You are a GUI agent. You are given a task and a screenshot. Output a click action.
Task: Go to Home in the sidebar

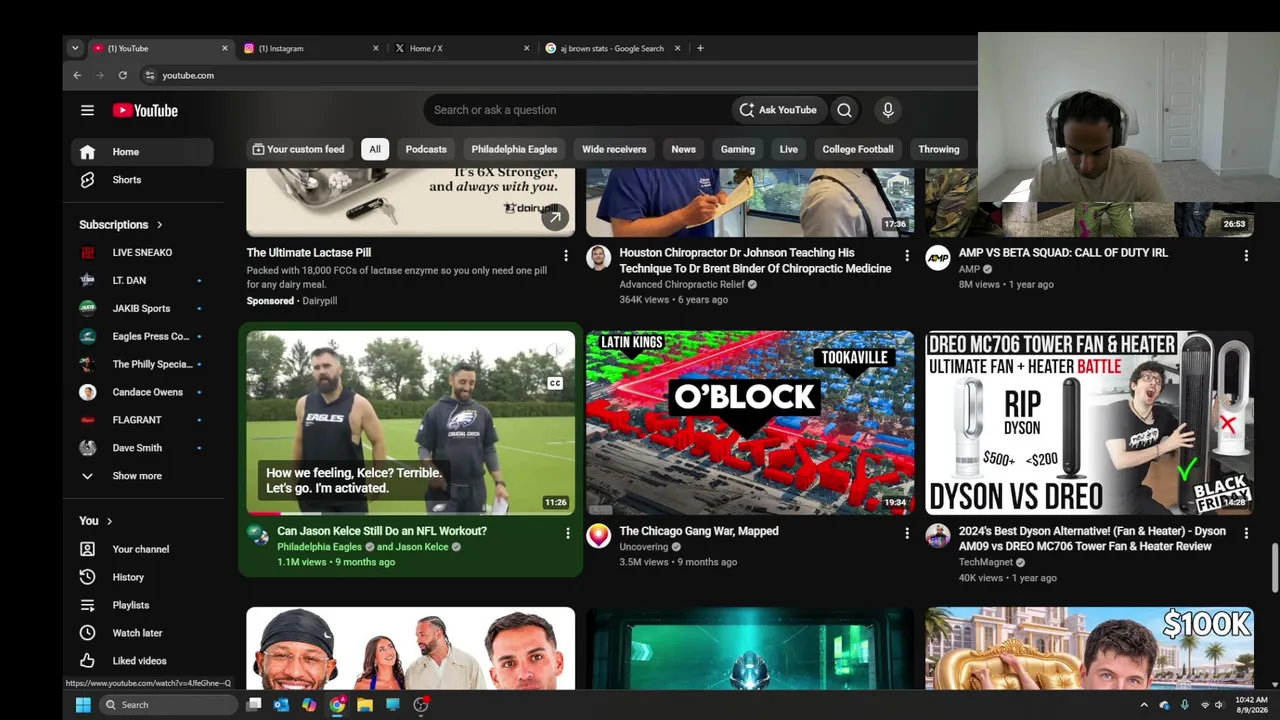142,152
